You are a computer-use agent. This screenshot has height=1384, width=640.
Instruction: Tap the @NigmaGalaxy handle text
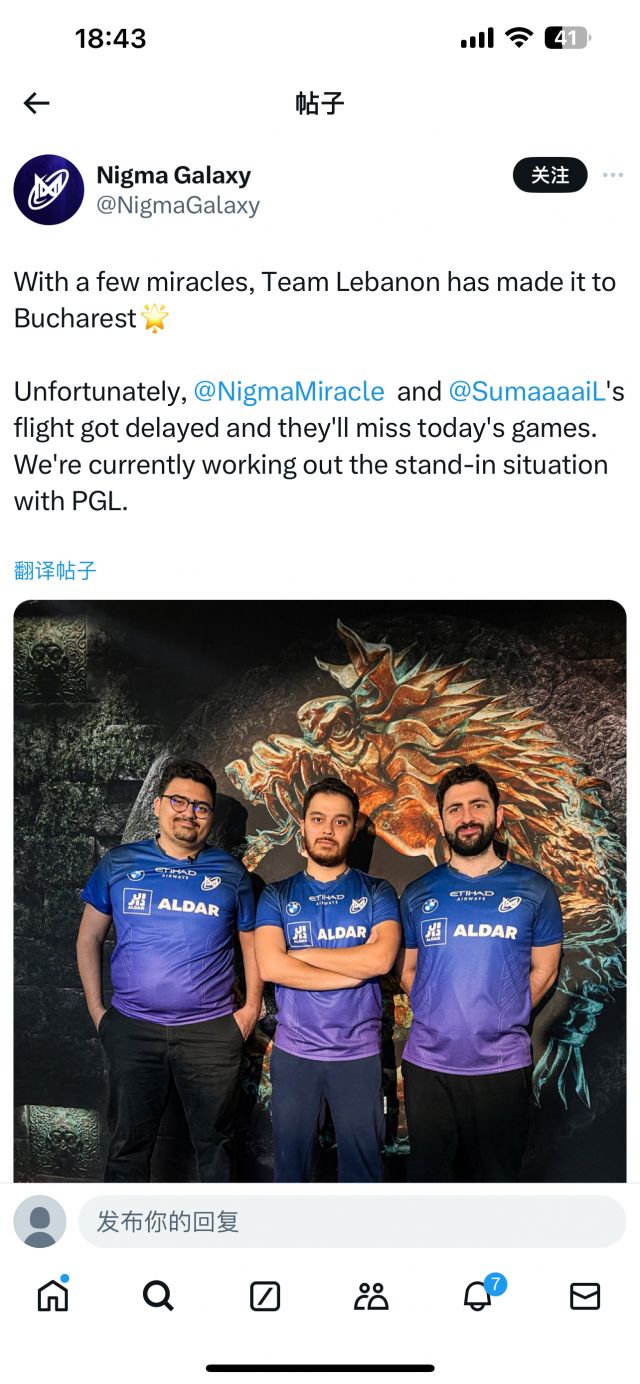click(178, 206)
